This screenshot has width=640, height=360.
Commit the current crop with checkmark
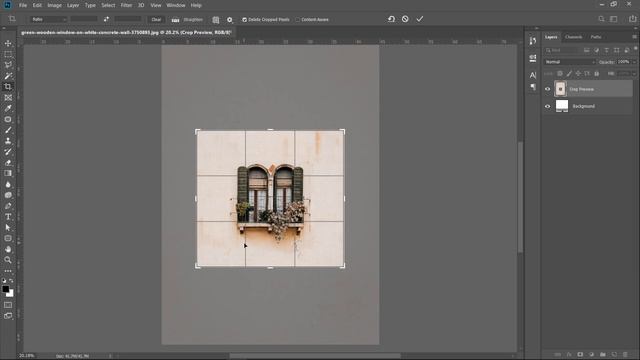420,19
